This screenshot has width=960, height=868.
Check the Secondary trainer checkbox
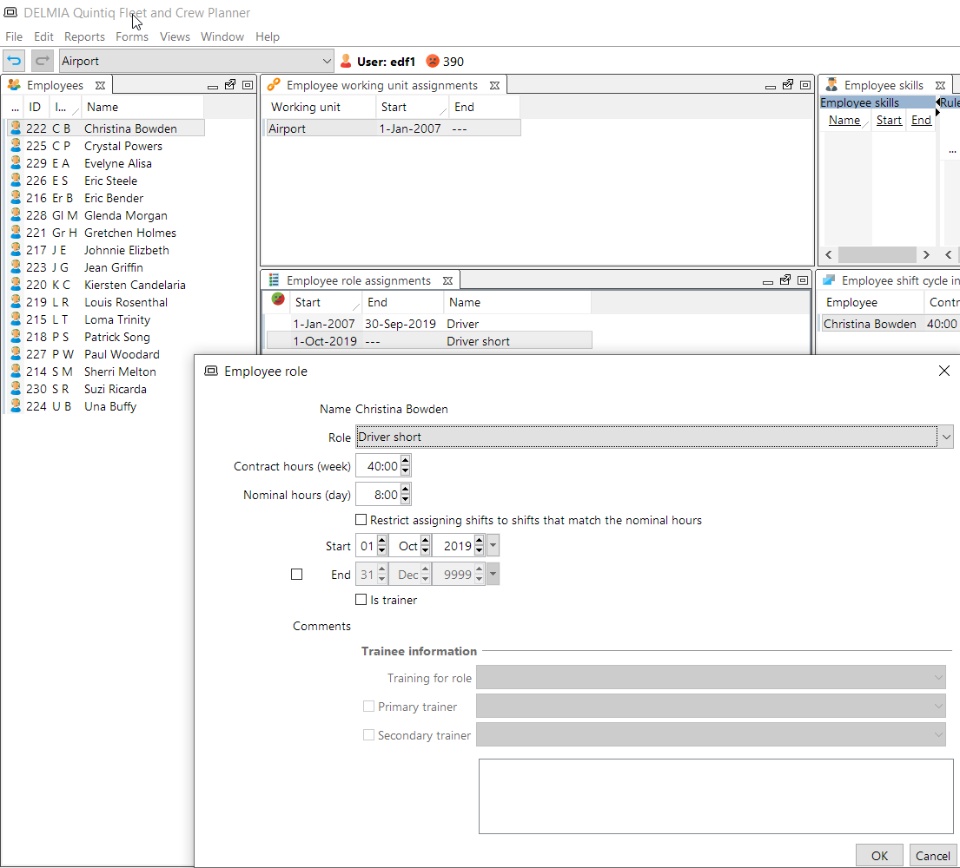click(369, 735)
